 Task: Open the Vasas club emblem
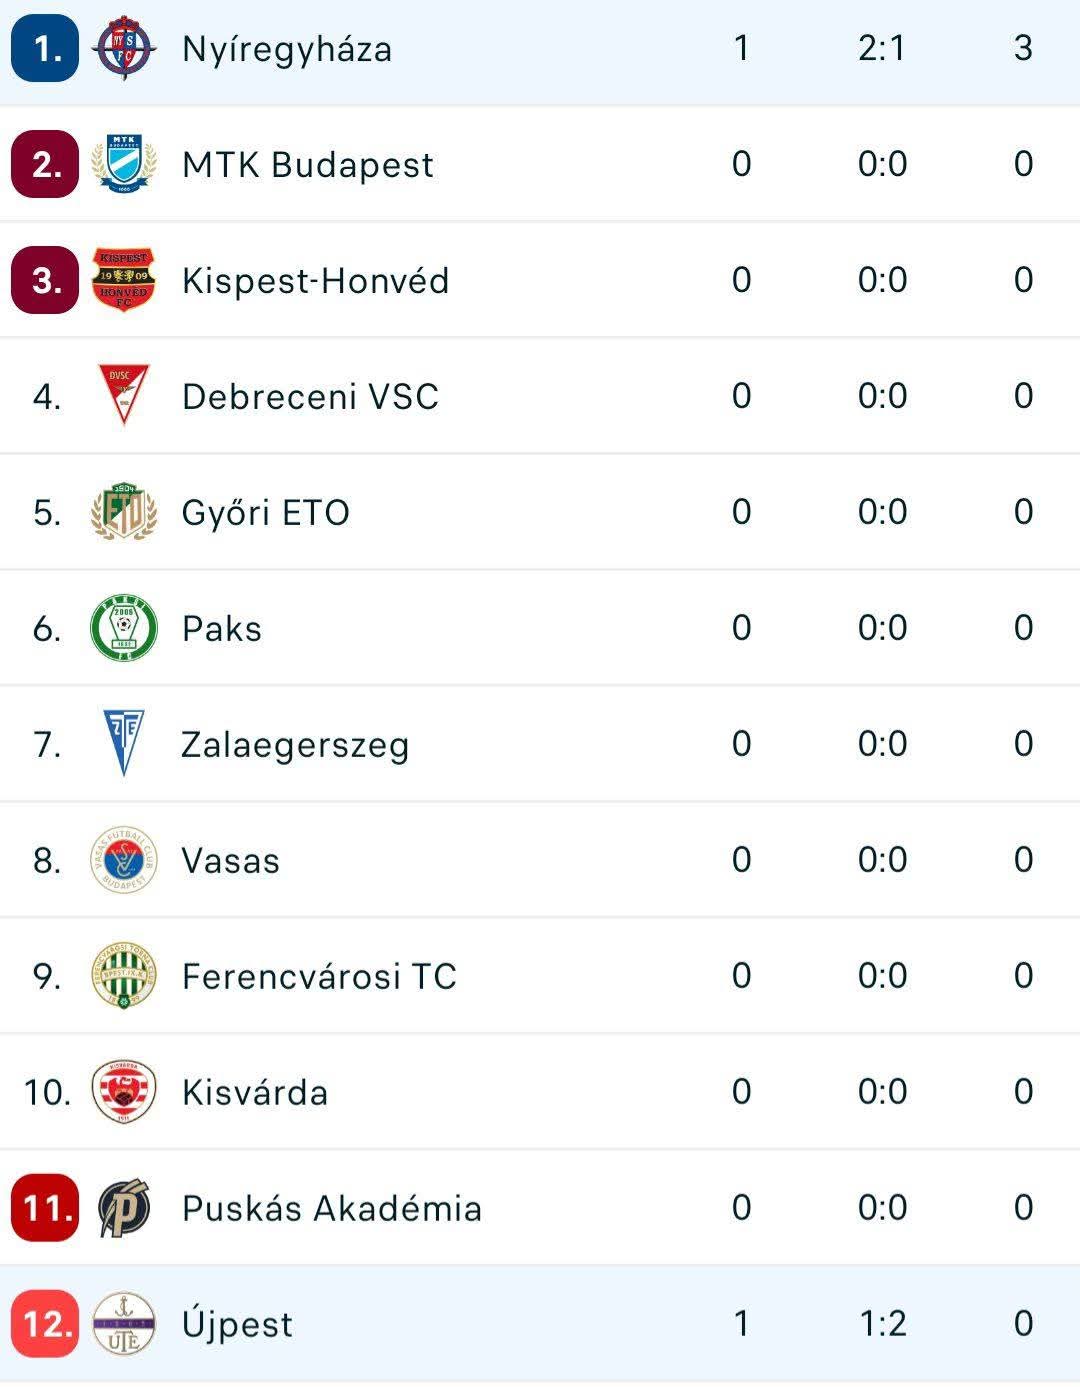click(124, 860)
